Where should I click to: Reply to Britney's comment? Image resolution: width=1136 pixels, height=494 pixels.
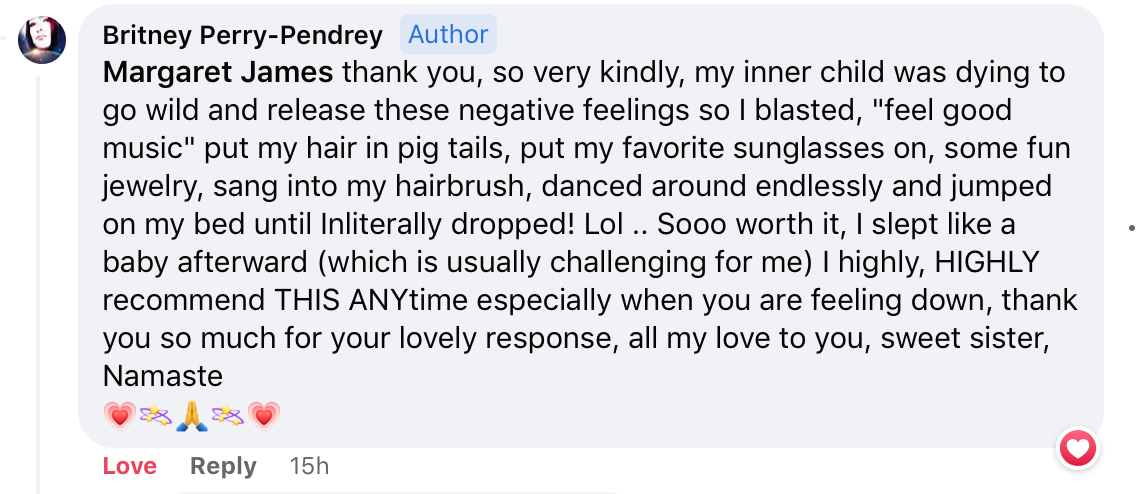click(223, 466)
